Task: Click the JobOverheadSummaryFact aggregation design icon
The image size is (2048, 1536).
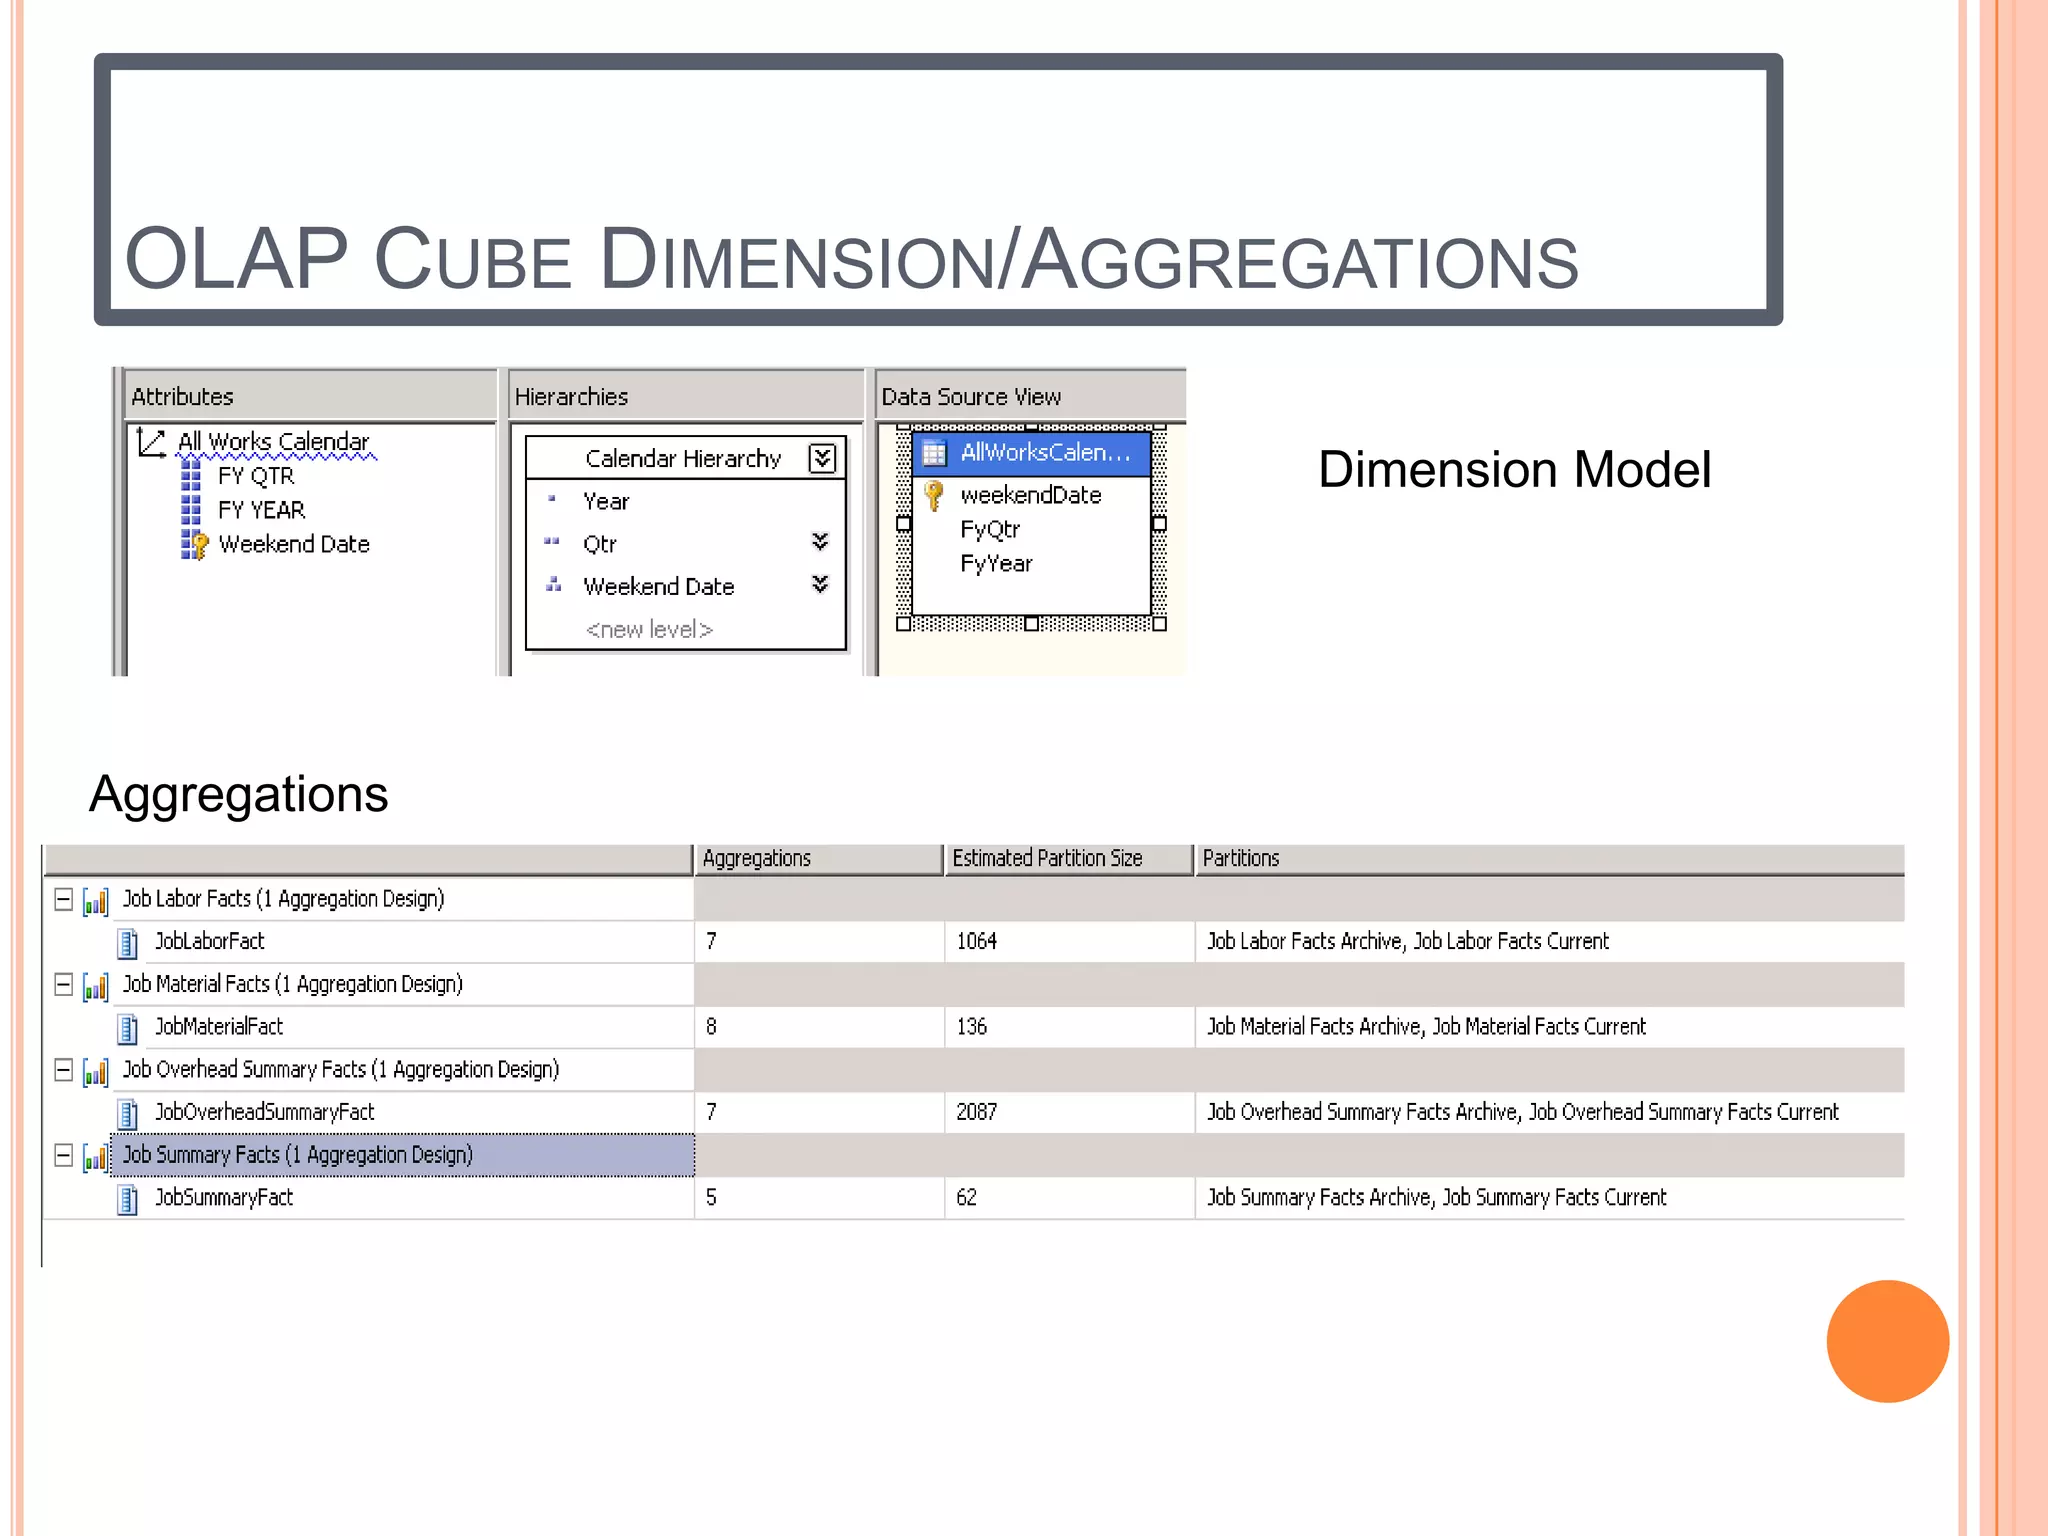Action: pyautogui.click(x=128, y=1113)
